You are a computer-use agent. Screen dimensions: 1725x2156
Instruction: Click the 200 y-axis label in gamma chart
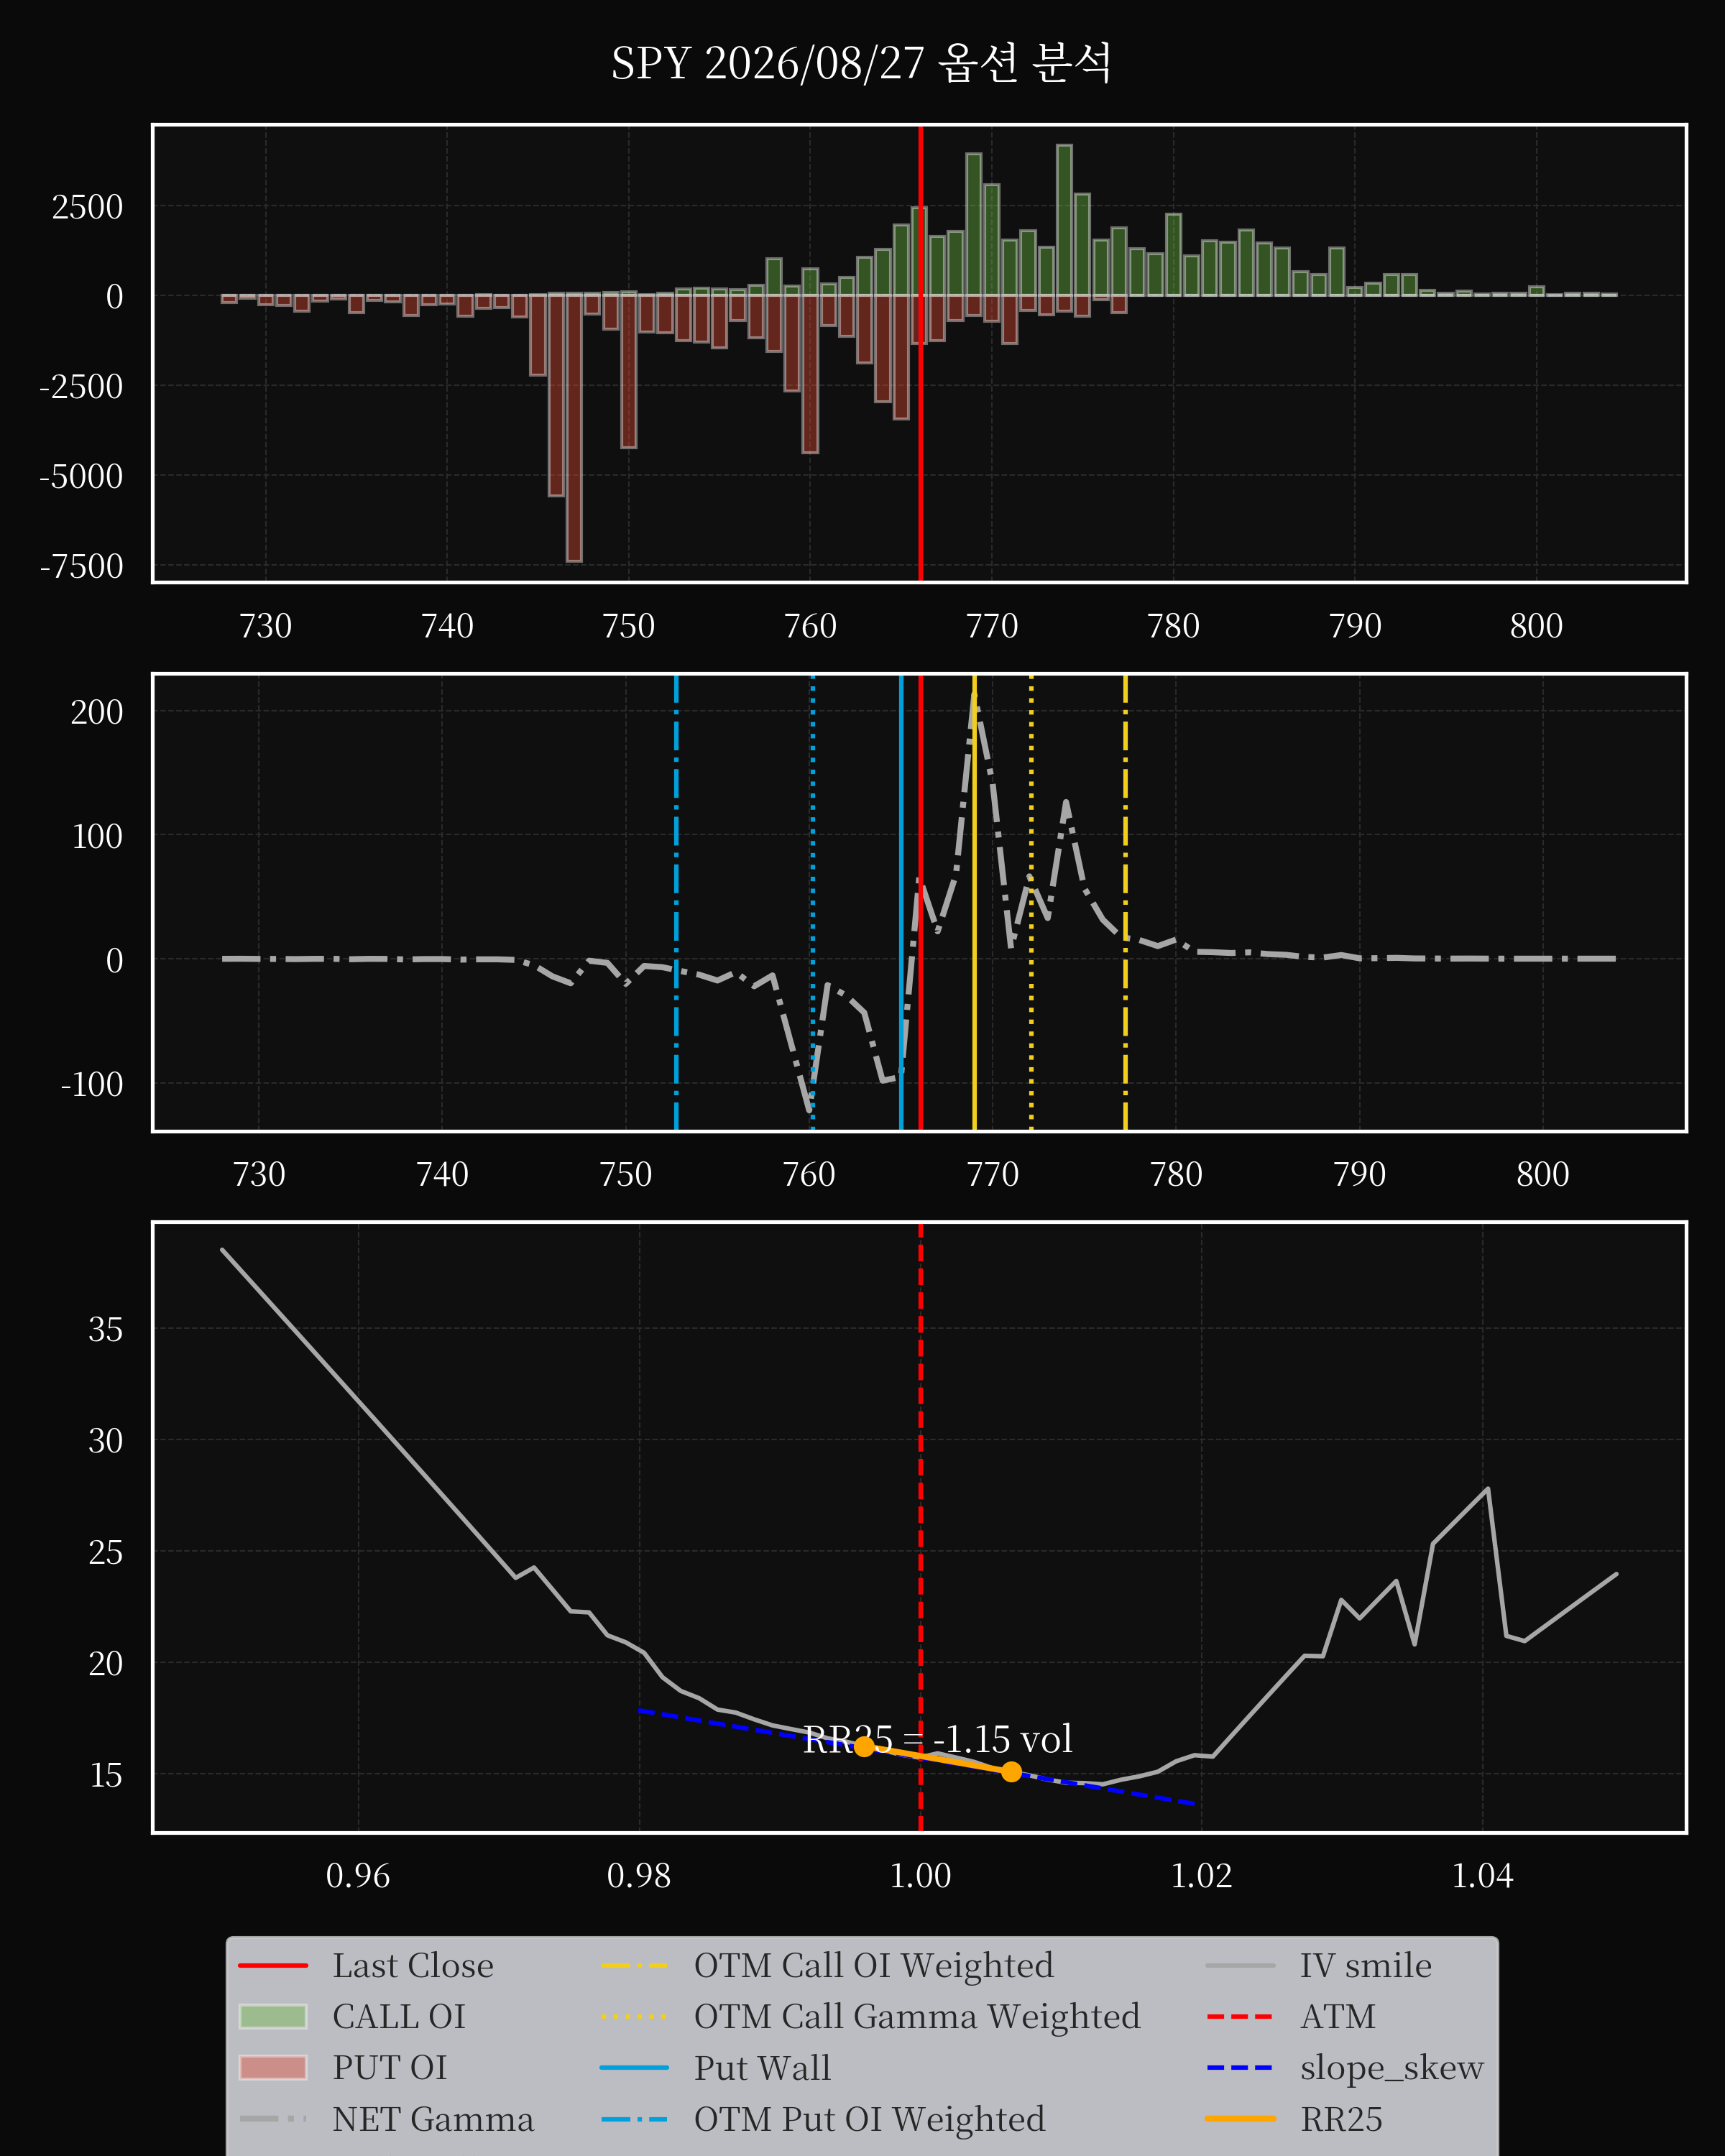(96, 712)
